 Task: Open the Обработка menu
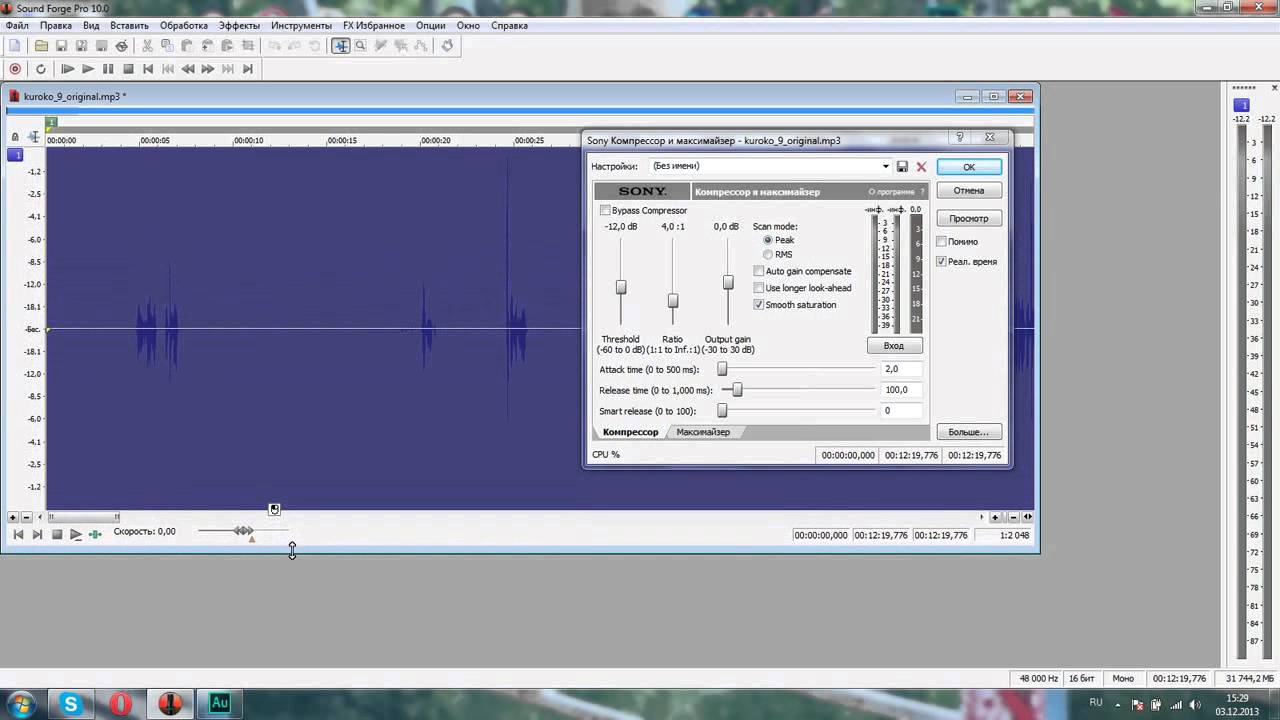184,25
